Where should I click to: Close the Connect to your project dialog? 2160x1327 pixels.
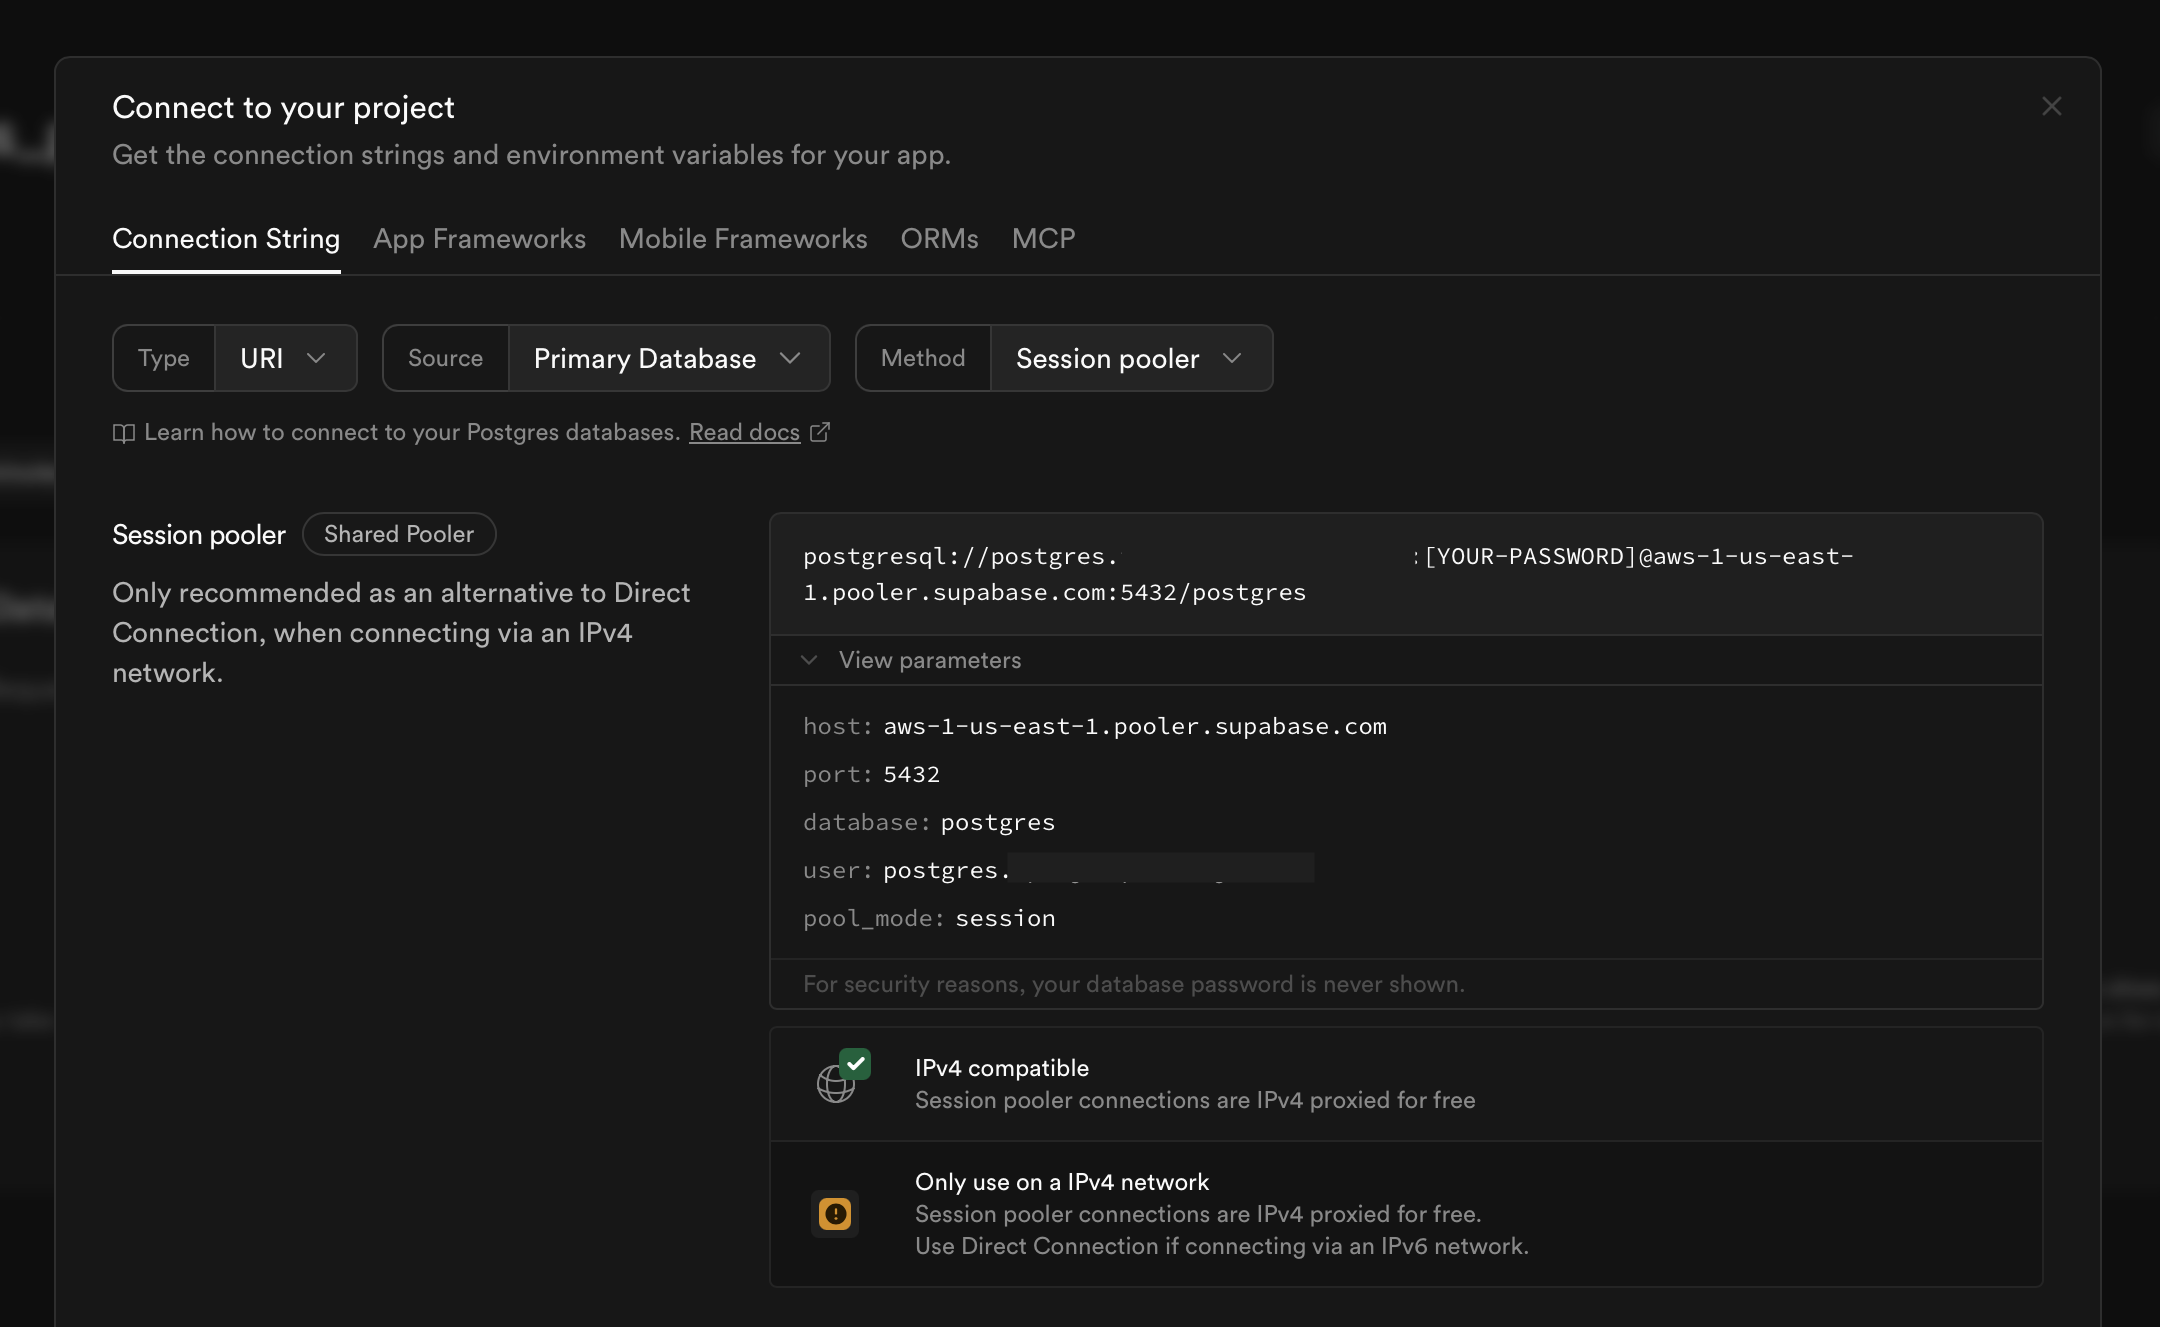pos(2051,107)
